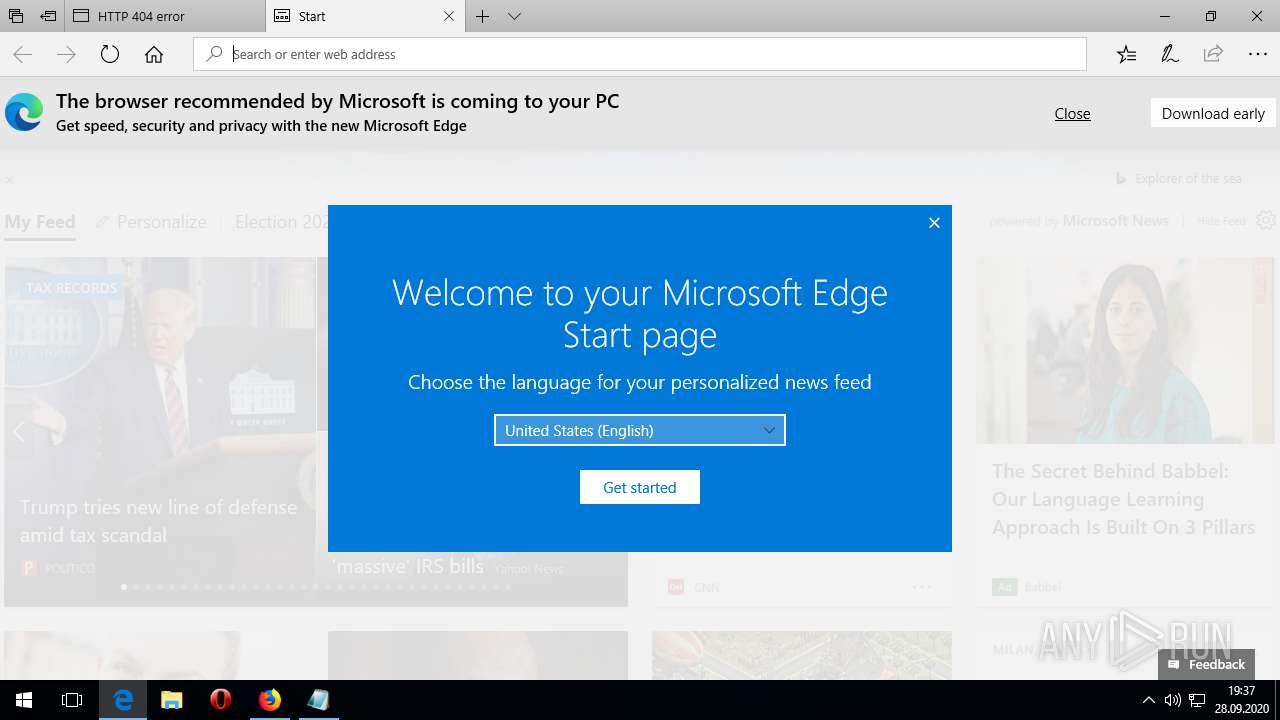The width and height of the screenshot is (1280, 720).
Task: Click the browser Forward arrow
Action: point(66,54)
